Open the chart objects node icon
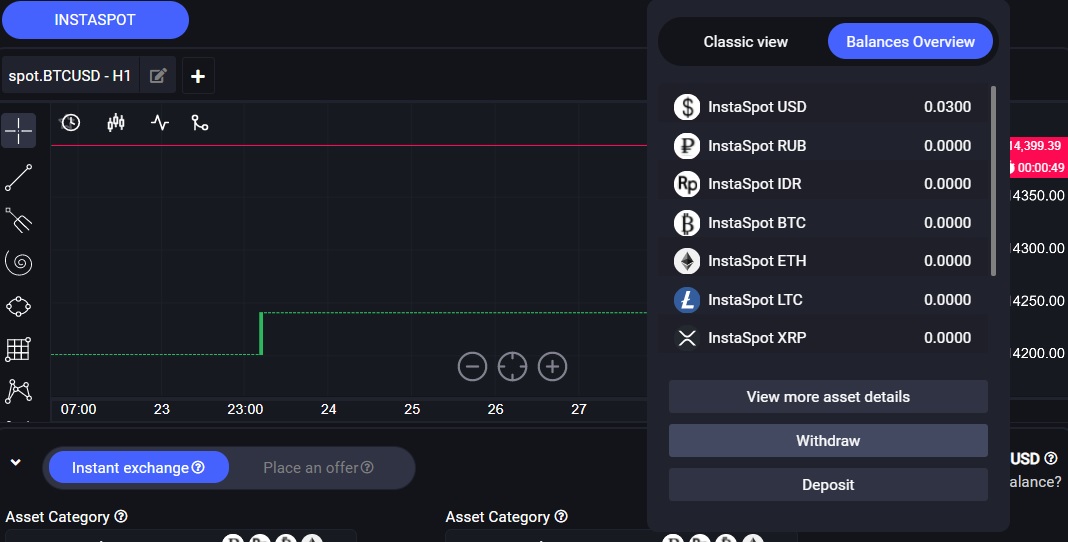 [x=200, y=123]
